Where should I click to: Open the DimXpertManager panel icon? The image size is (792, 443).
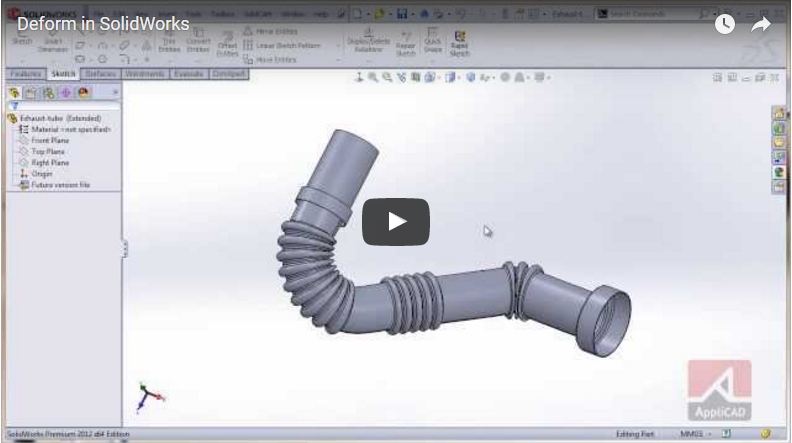click(x=66, y=92)
